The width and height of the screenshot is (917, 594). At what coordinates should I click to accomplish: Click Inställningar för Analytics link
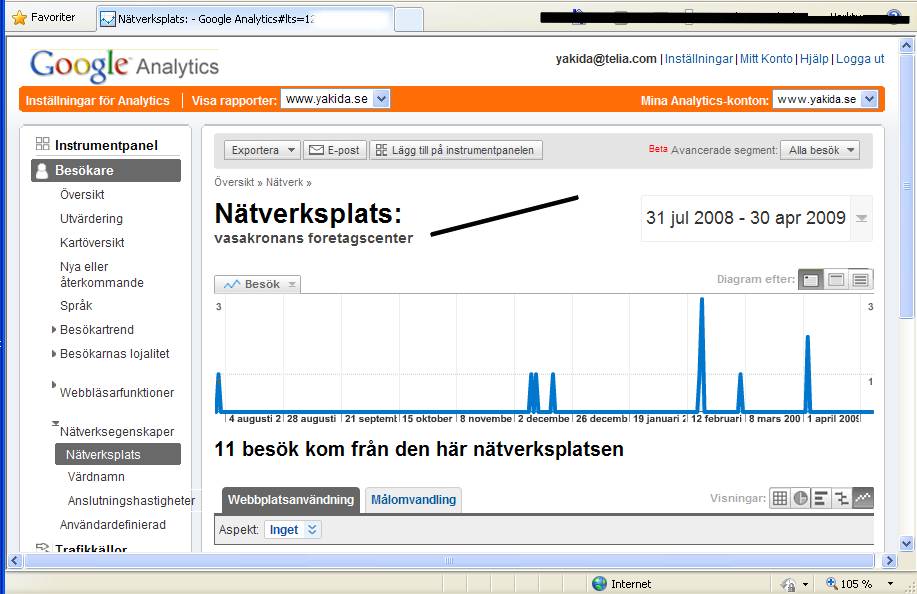pos(98,101)
